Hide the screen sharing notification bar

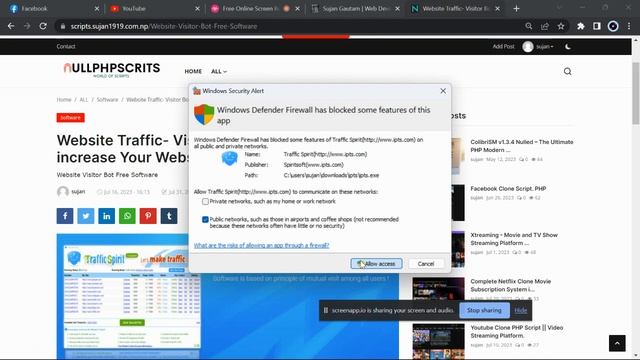520,310
